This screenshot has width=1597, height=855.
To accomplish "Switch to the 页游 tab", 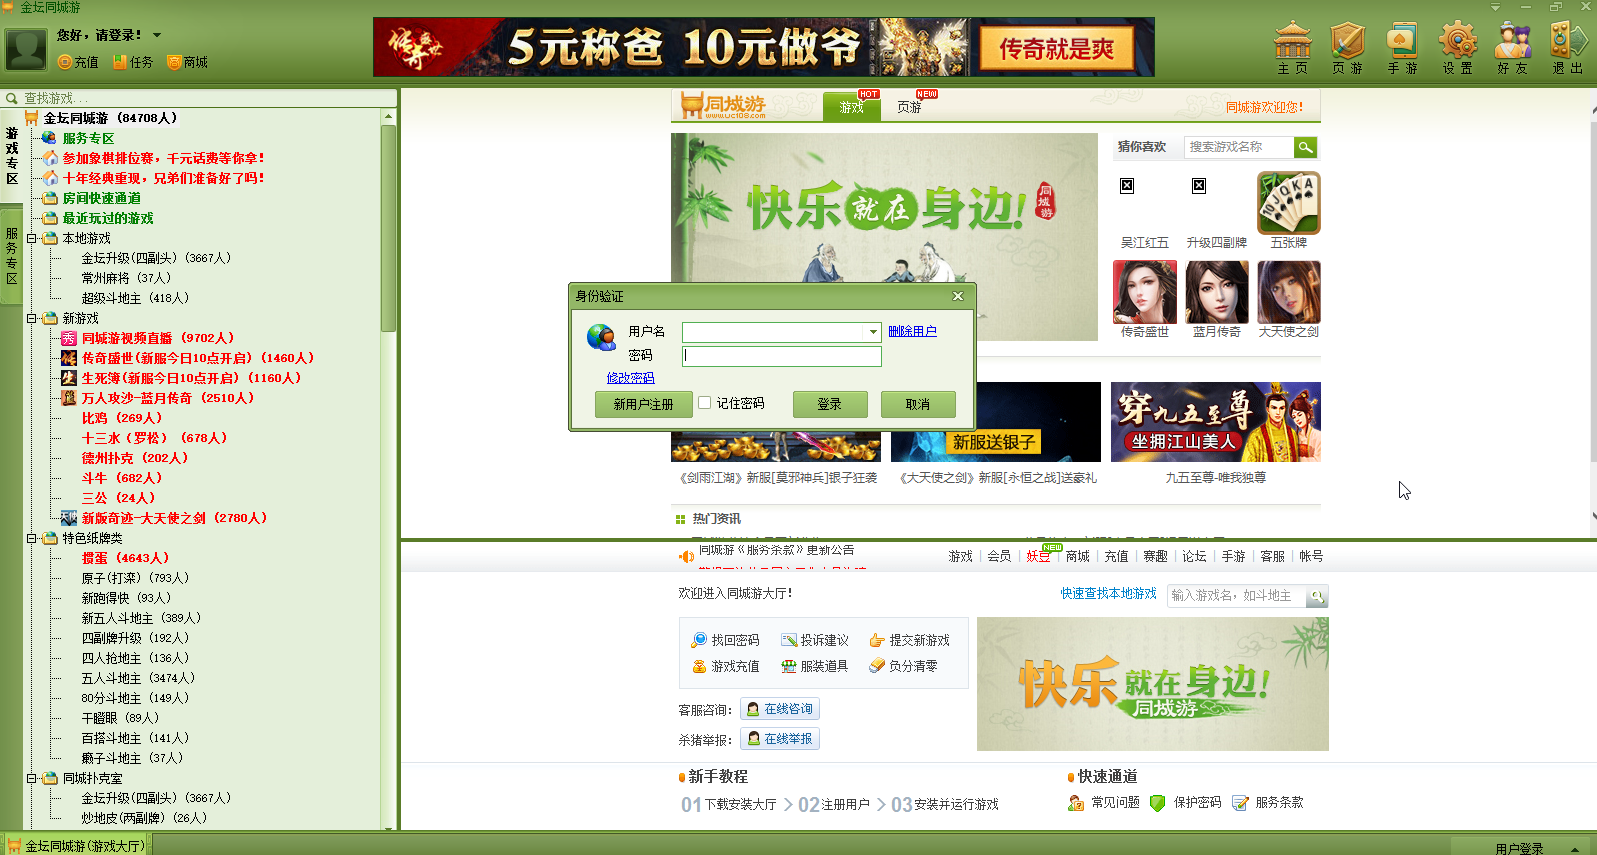I will 909,107.
